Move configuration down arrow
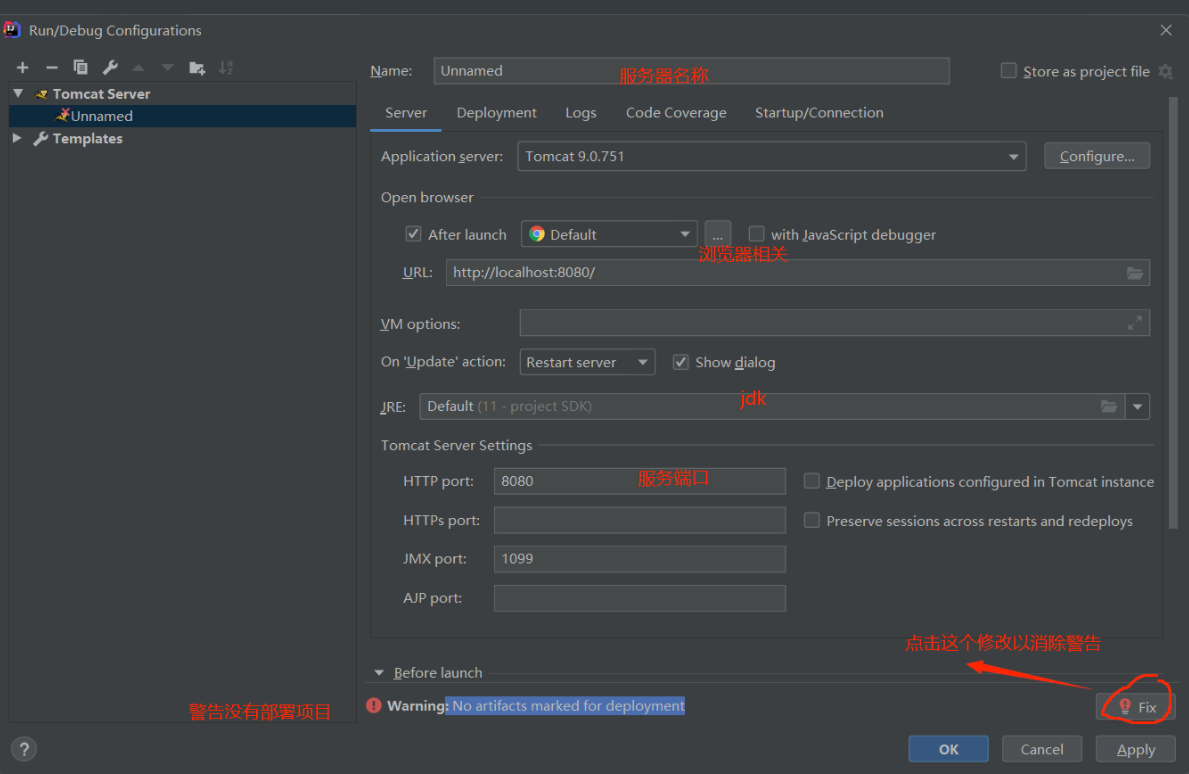This screenshot has width=1189, height=774. click(168, 67)
